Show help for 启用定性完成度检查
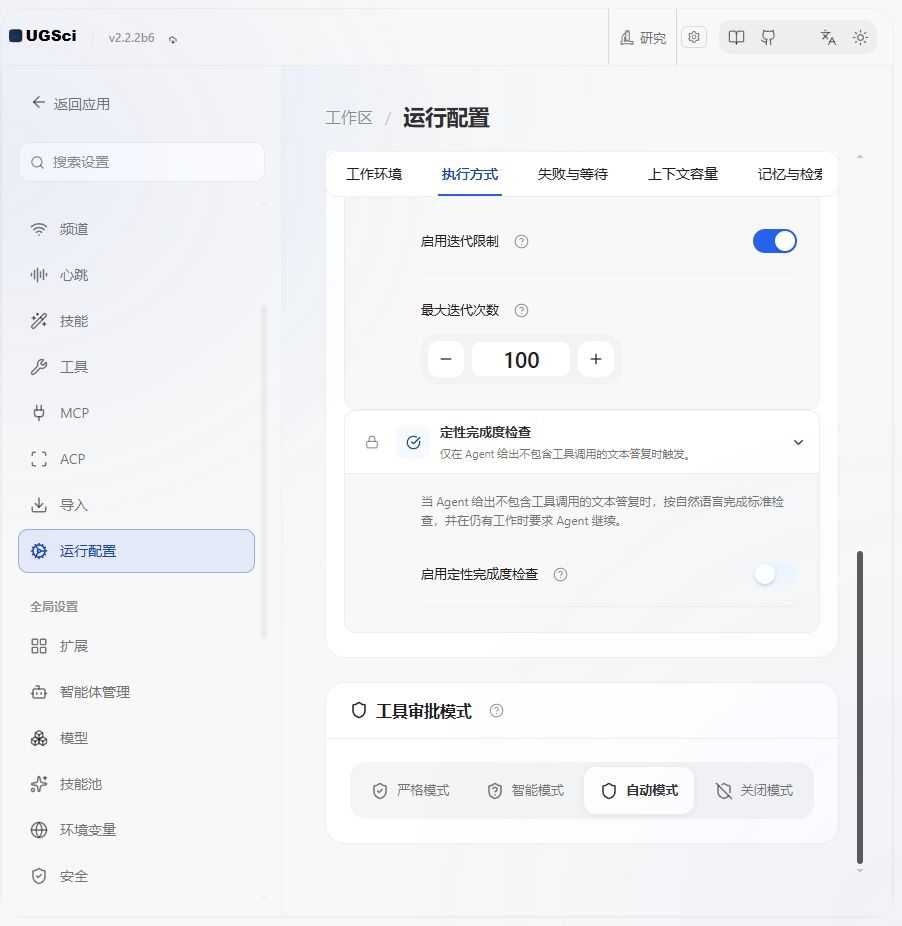The image size is (902, 926). (x=560, y=575)
